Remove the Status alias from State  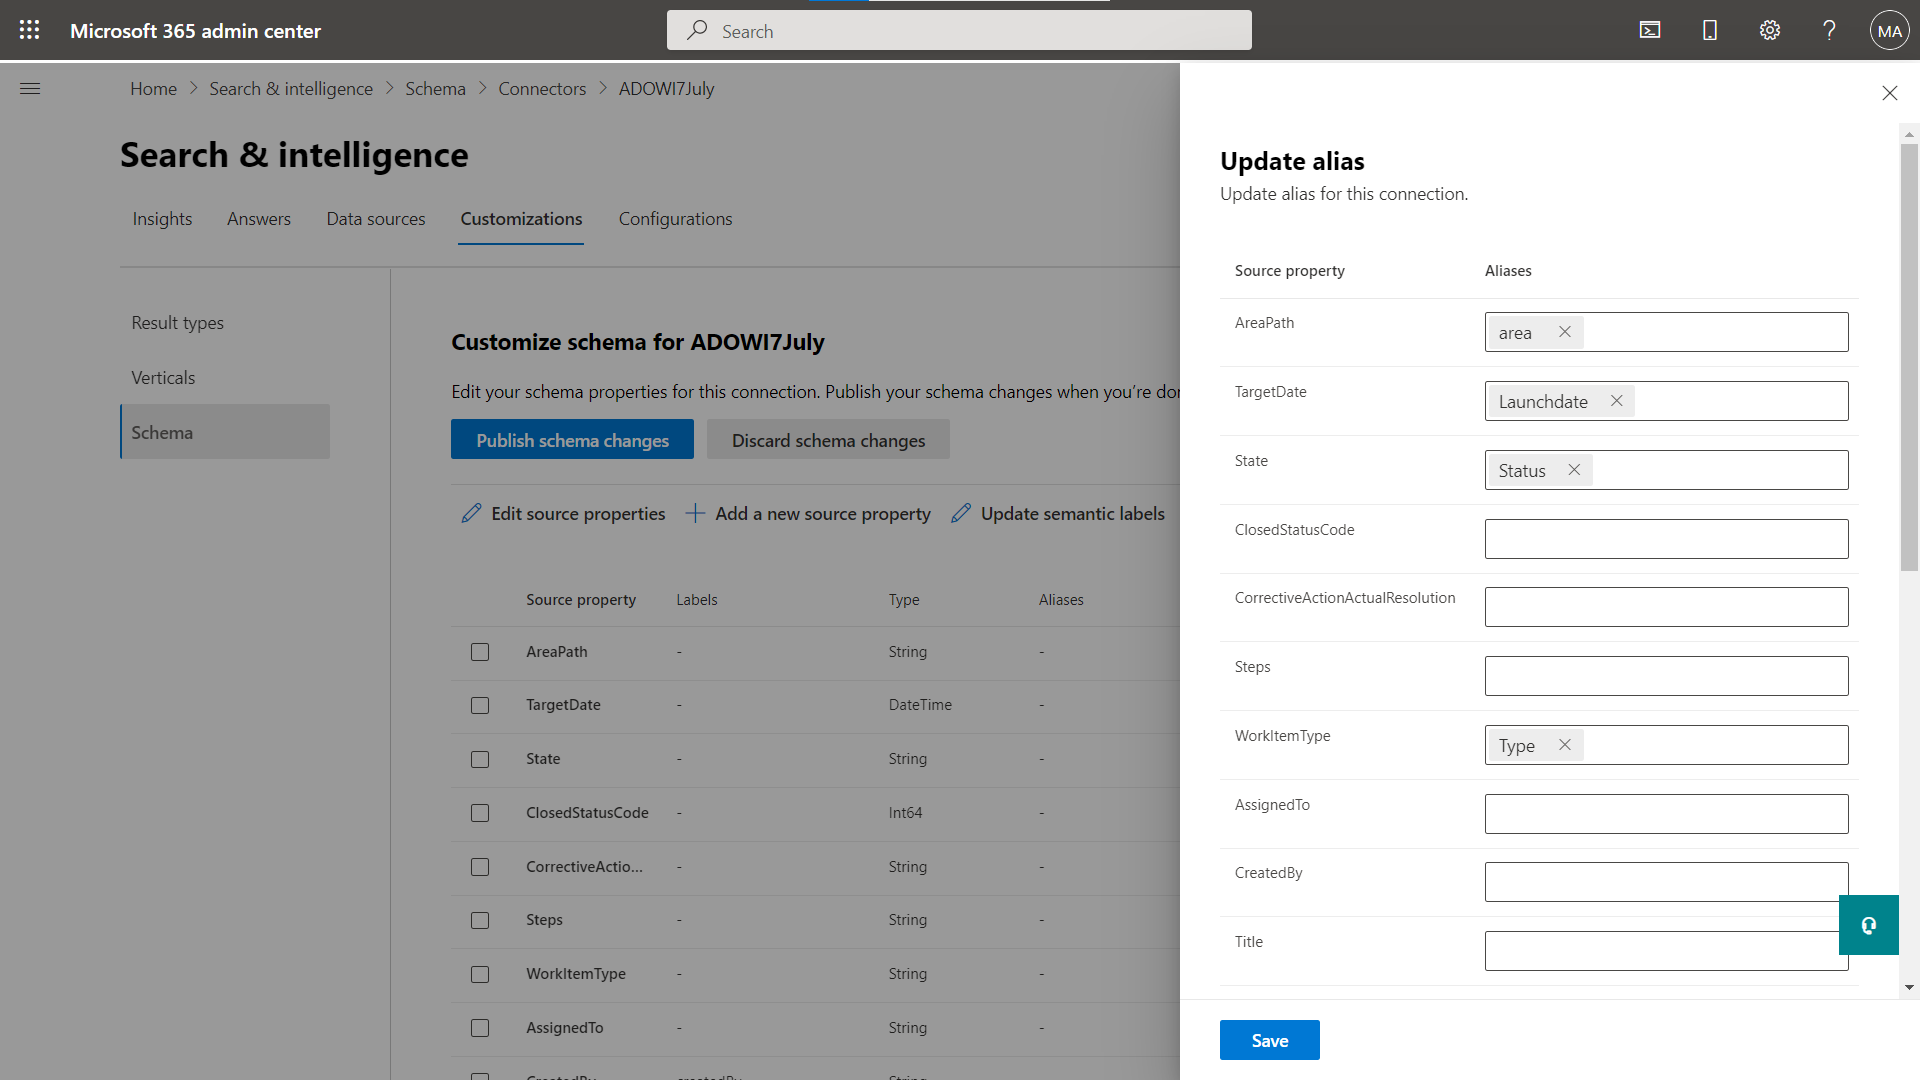pyautogui.click(x=1572, y=469)
